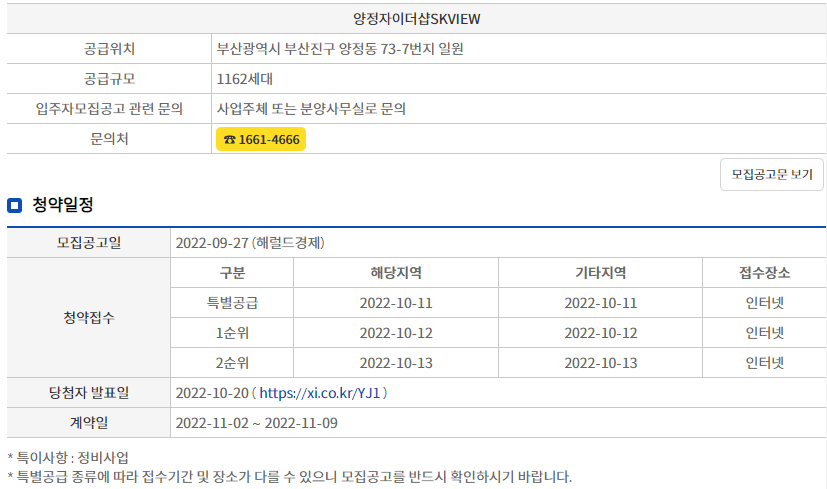827x489 pixels.
Task: Click the note 특이사항 : 정비사업
Action: pyautogui.click(x=68, y=457)
